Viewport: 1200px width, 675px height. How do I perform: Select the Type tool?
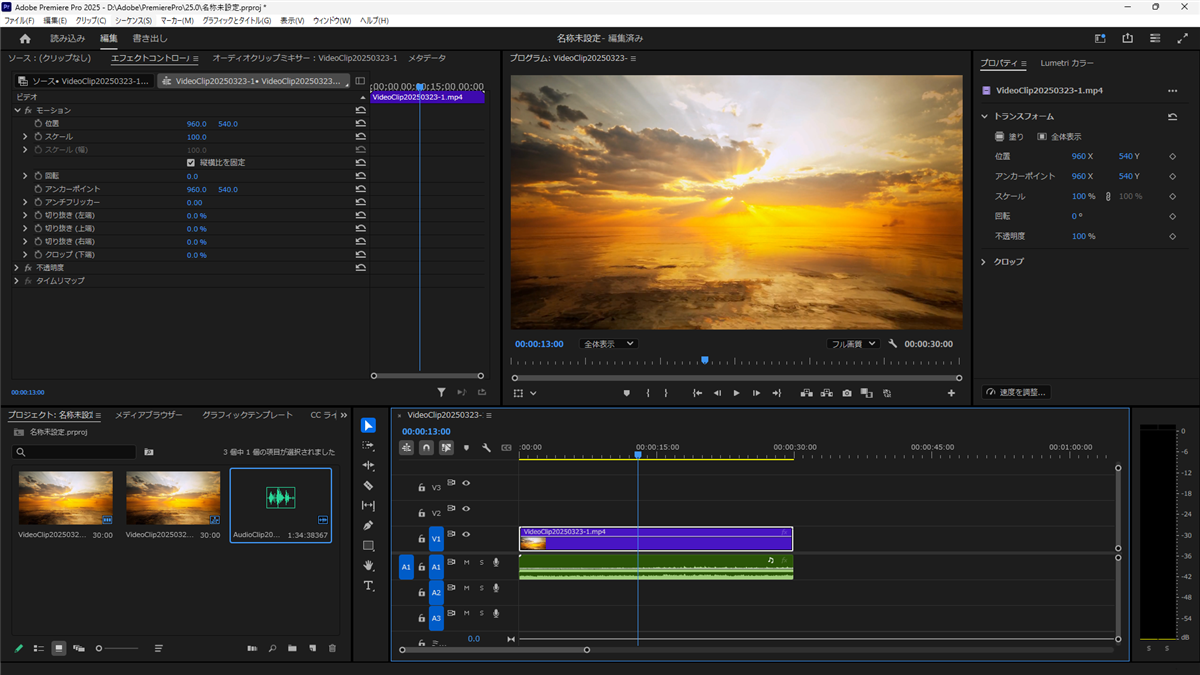368,585
